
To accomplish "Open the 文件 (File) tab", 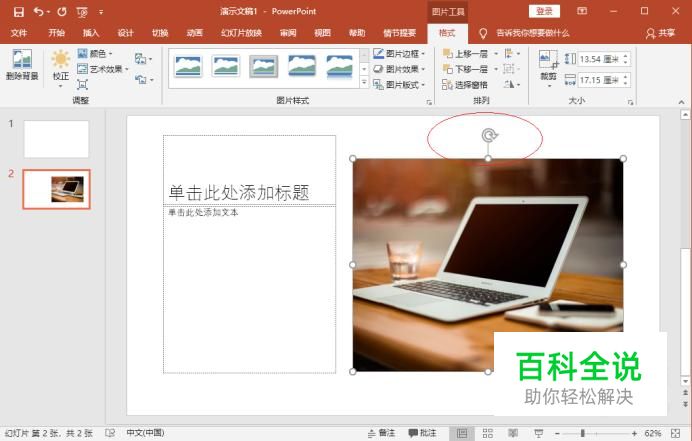I will (x=19, y=33).
